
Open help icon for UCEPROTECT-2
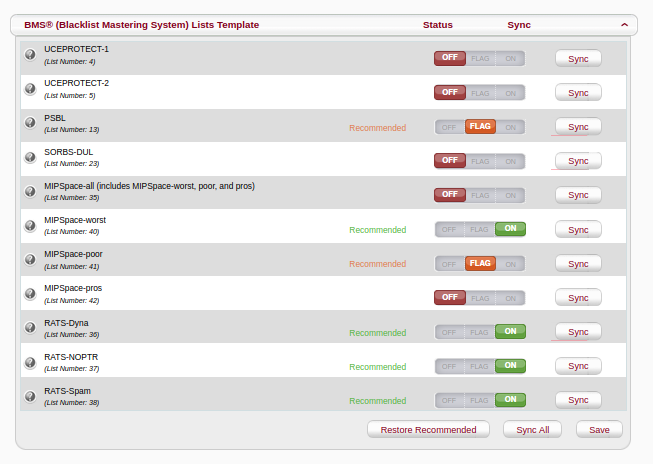30,89
